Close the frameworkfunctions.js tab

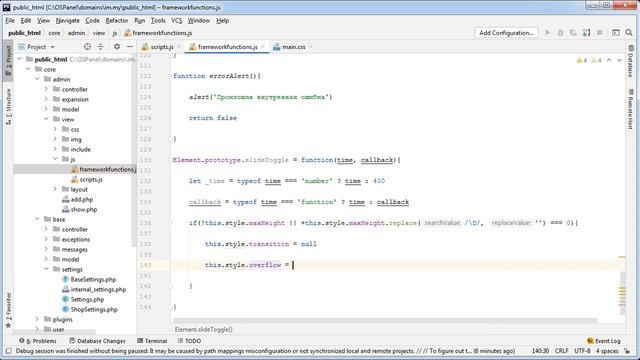click(263, 47)
